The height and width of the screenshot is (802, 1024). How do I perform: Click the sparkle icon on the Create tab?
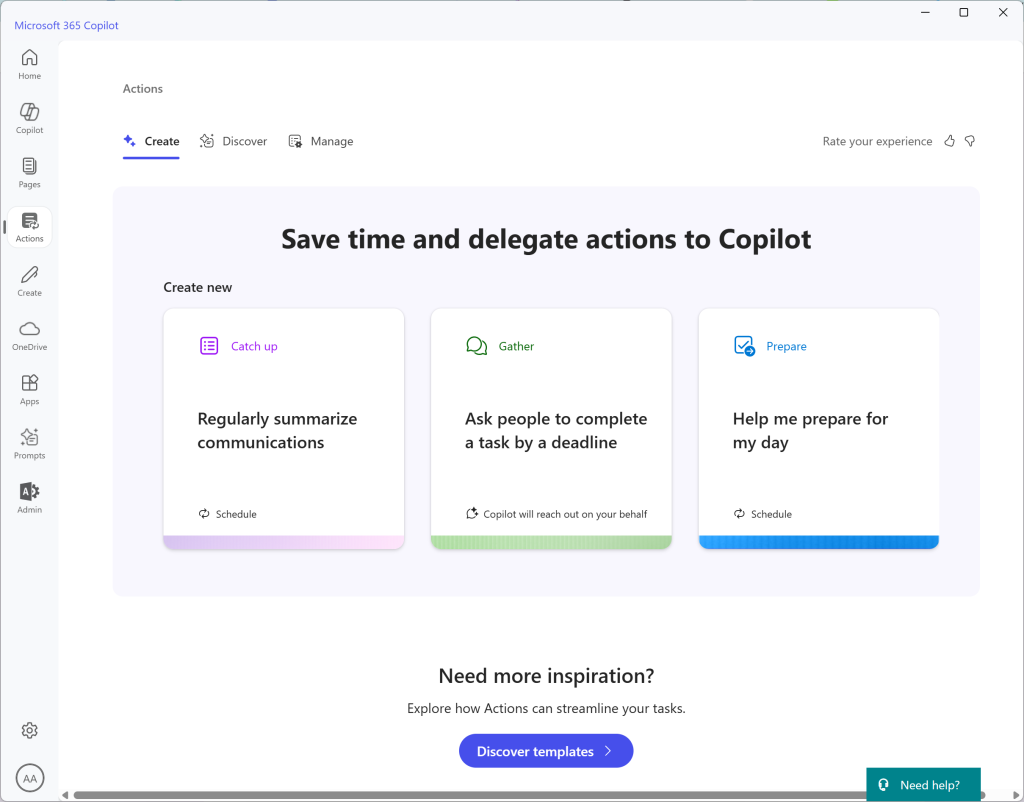tap(129, 140)
